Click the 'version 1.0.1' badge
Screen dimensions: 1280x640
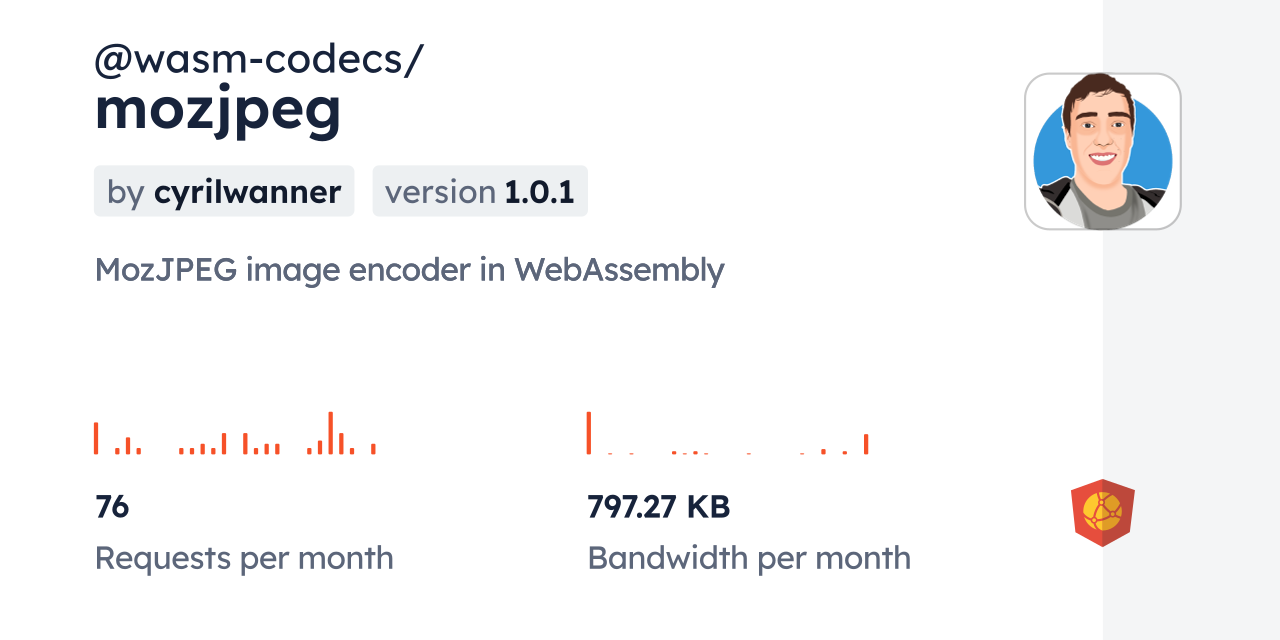coord(480,191)
